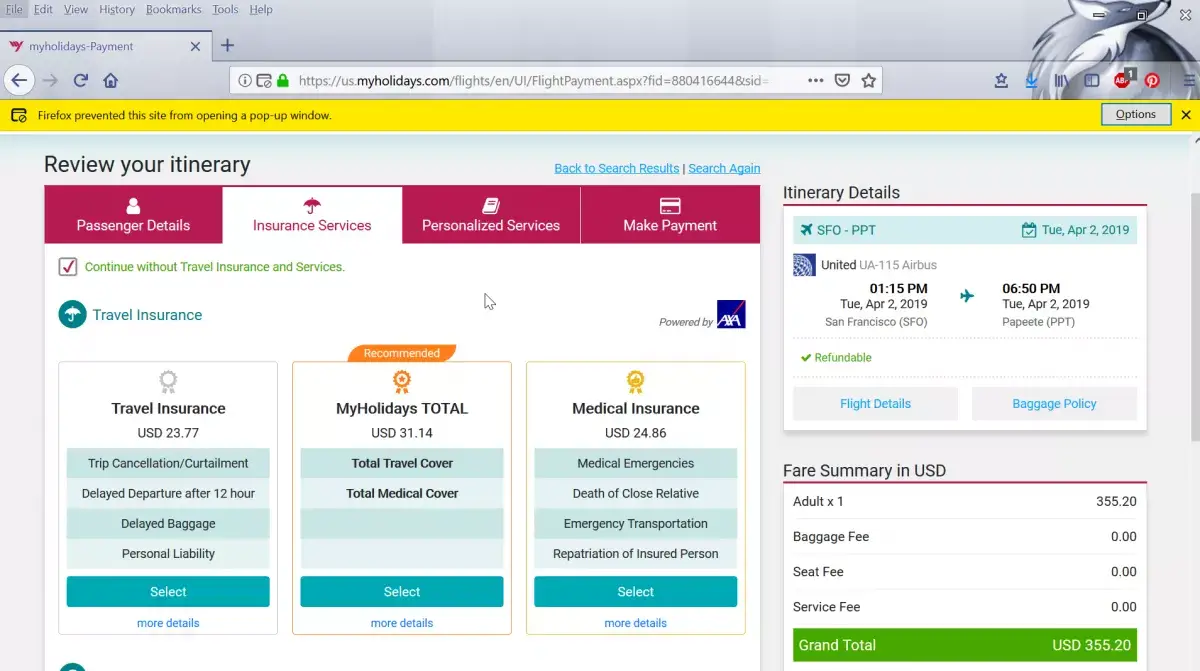
Task: Open the Edit menu
Action: 43,9
